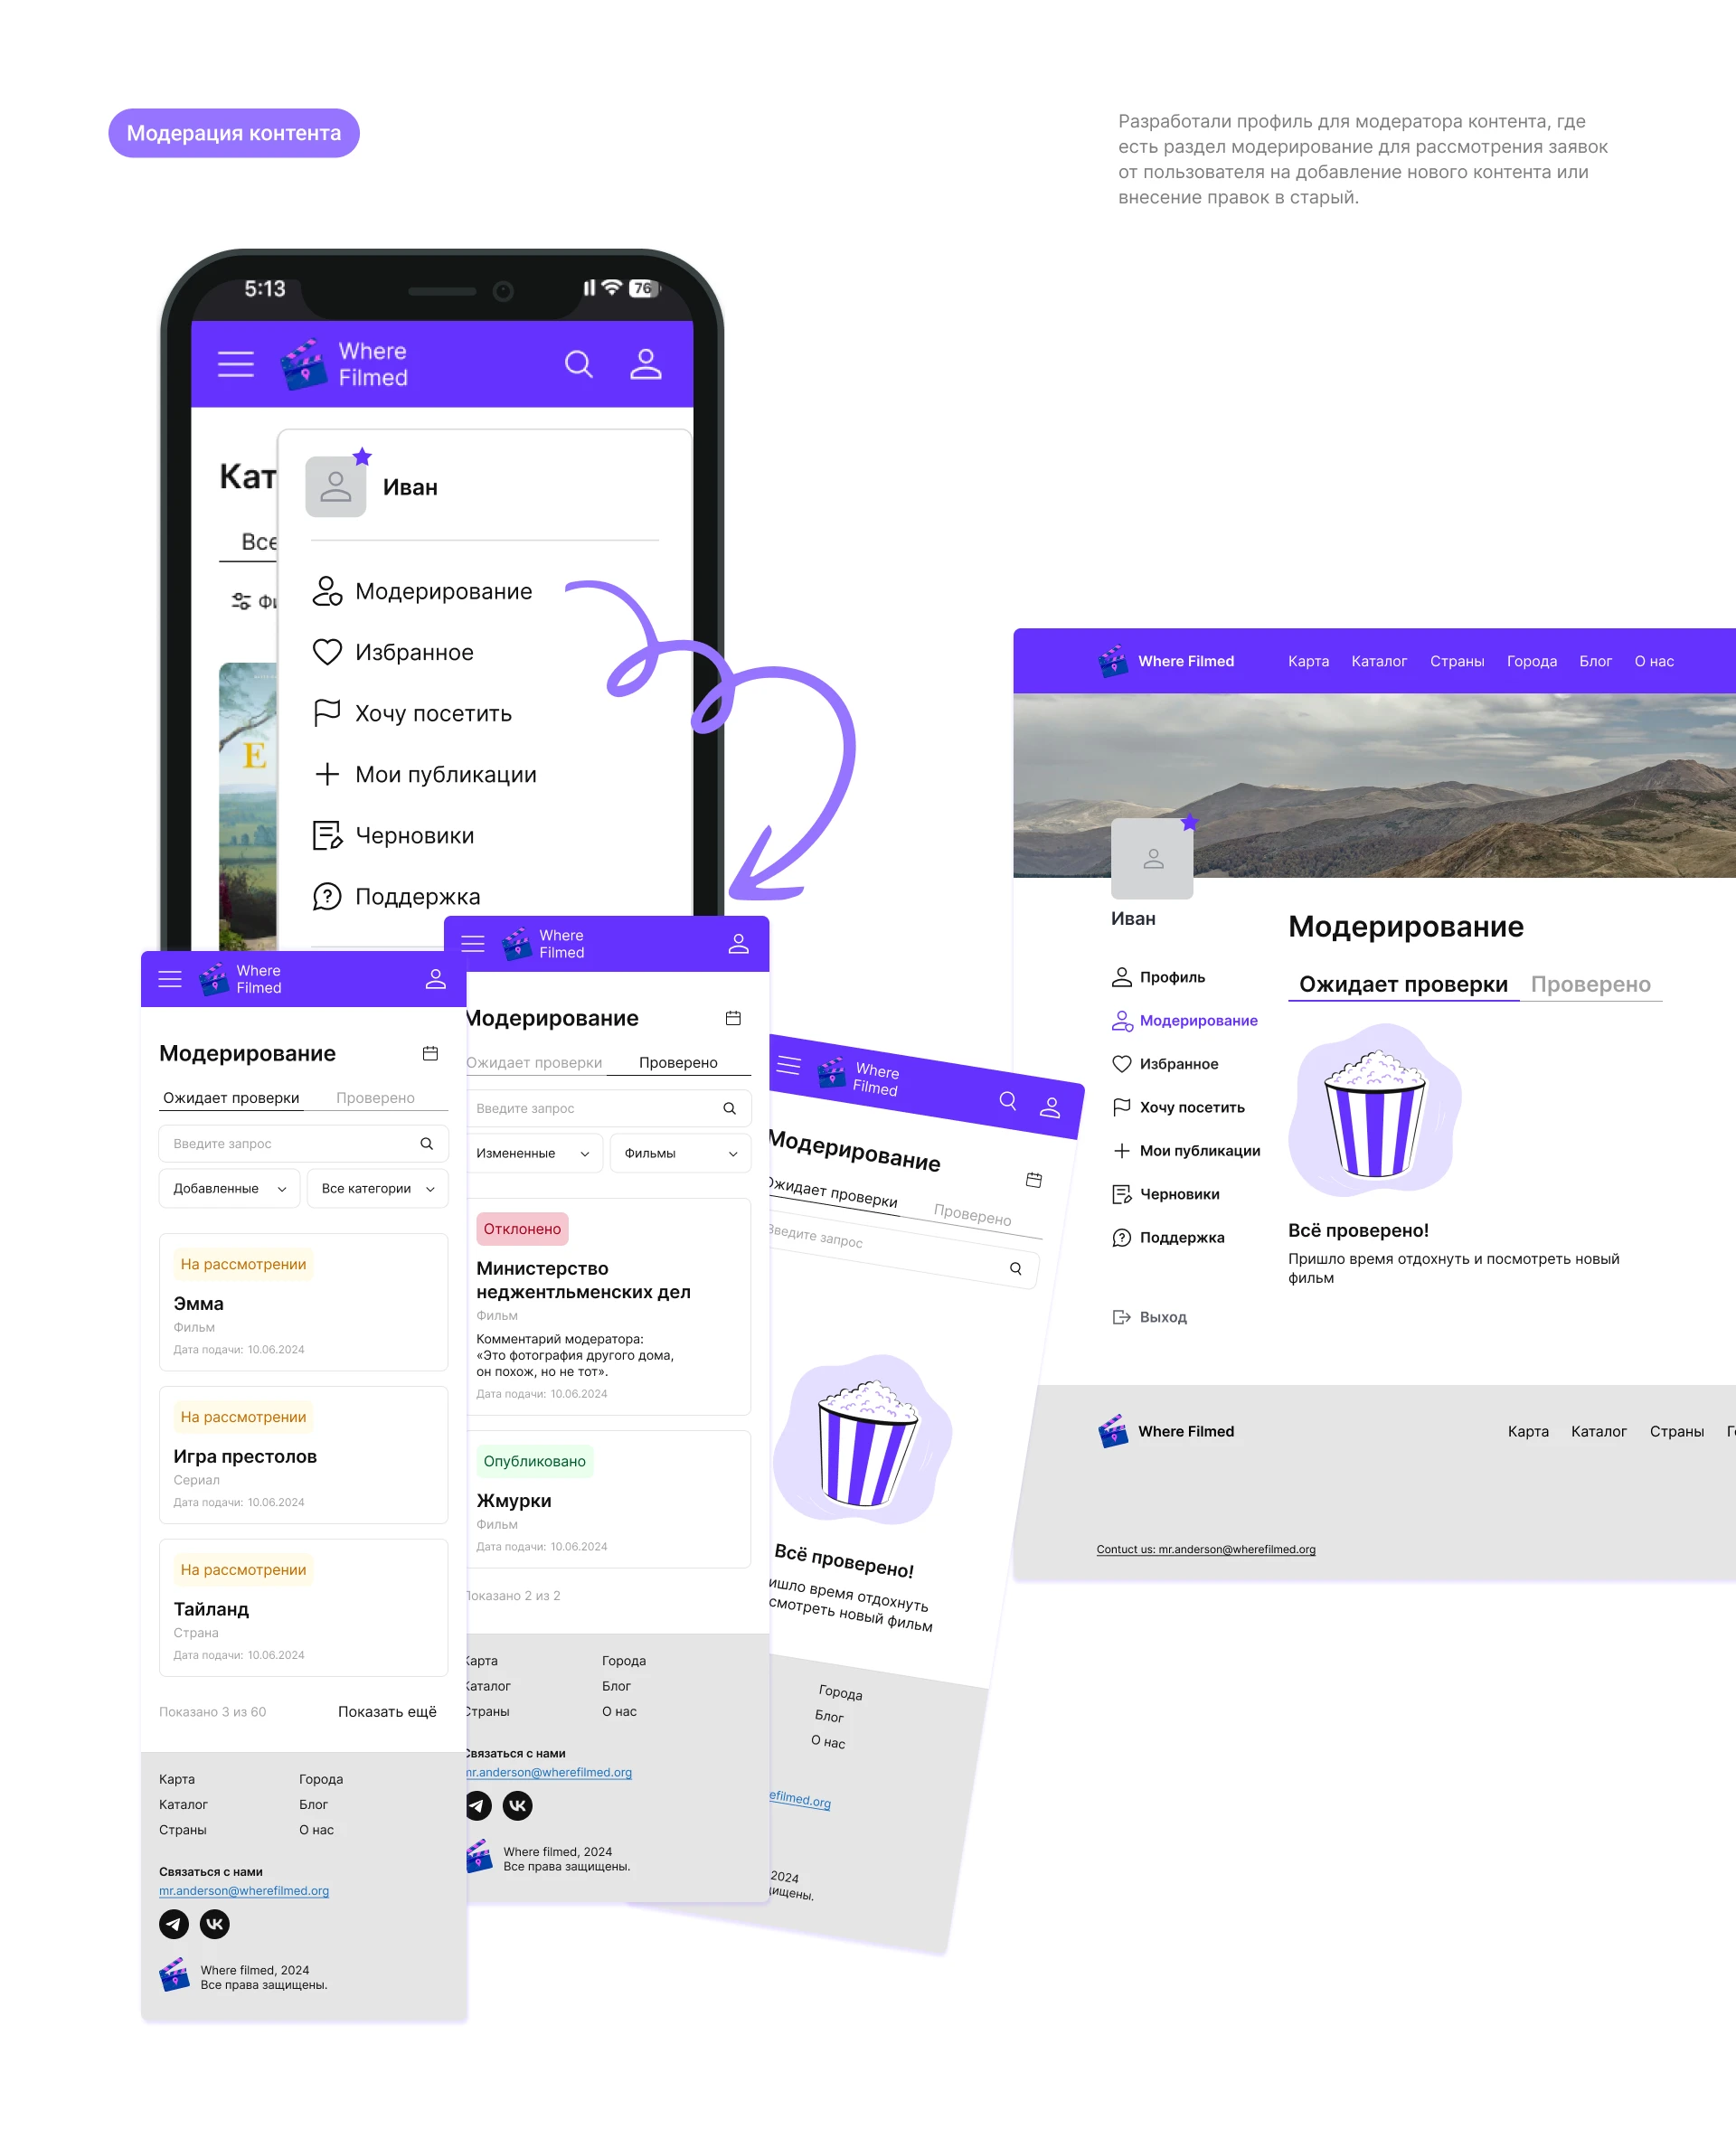Open Черновики in desktop sidebar

click(x=1178, y=1194)
